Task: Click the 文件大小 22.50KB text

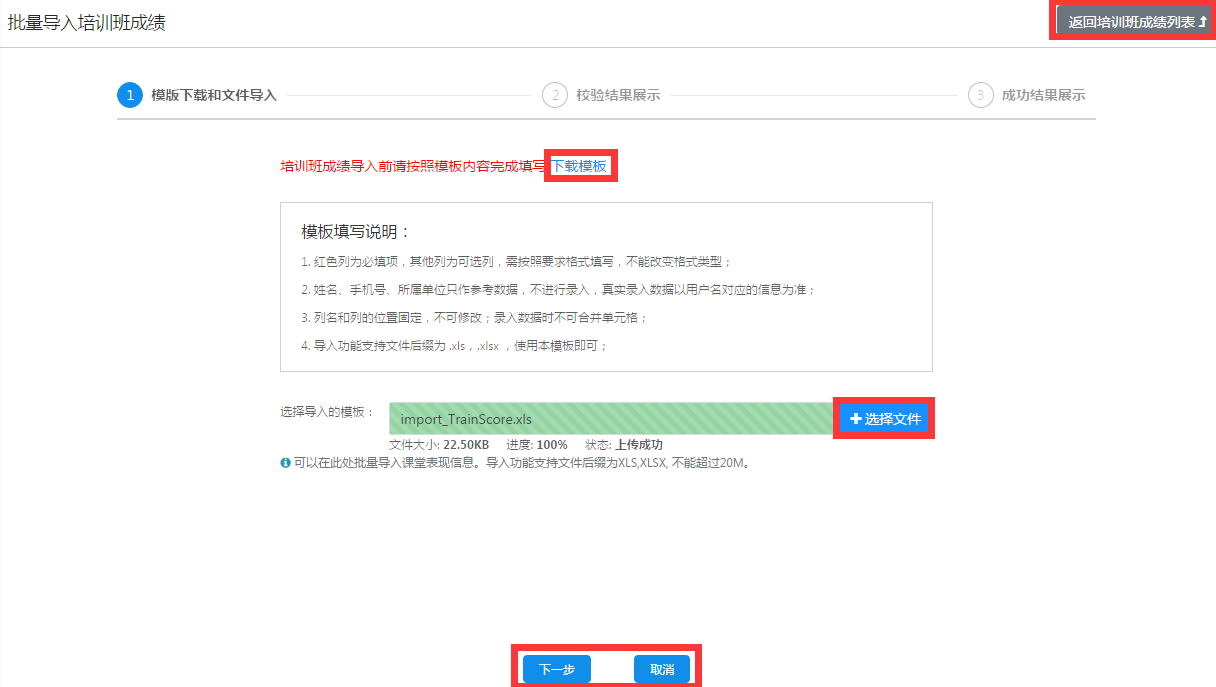Action: 439,444
